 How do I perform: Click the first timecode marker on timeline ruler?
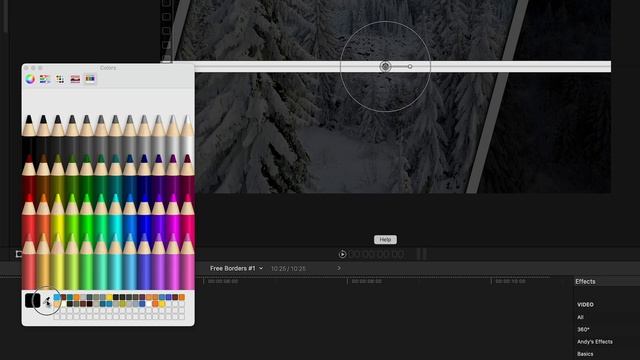(x=223, y=281)
